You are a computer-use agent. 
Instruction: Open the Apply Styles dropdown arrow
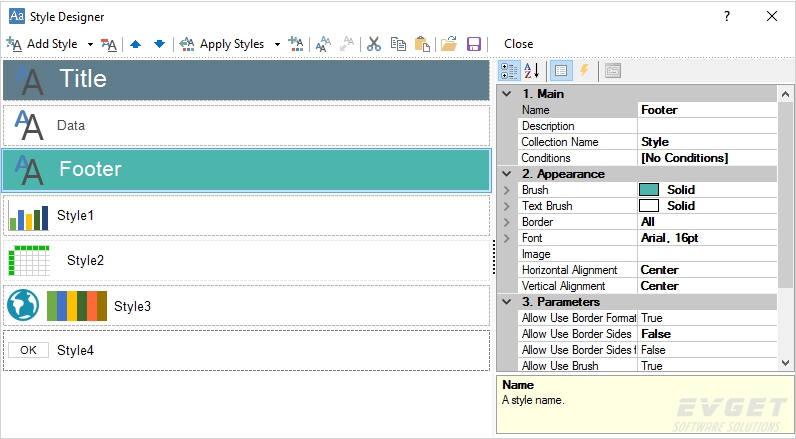pyautogui.click(x=277, y=44)
